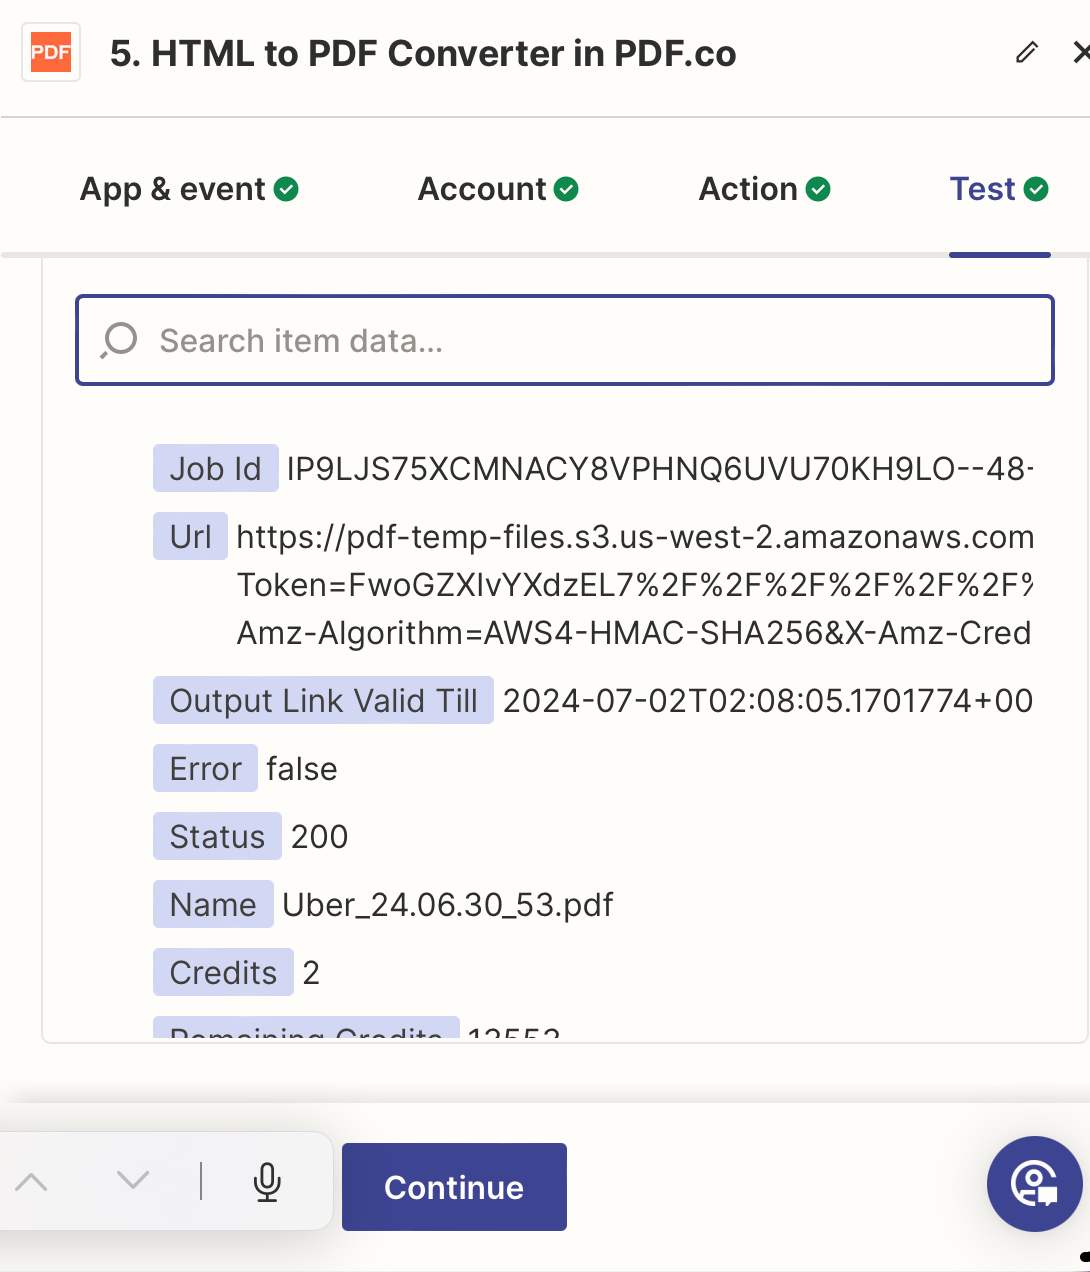The image size is (1090, 1272).
Task: Switch to the Account tab
Action: point(498,189)
